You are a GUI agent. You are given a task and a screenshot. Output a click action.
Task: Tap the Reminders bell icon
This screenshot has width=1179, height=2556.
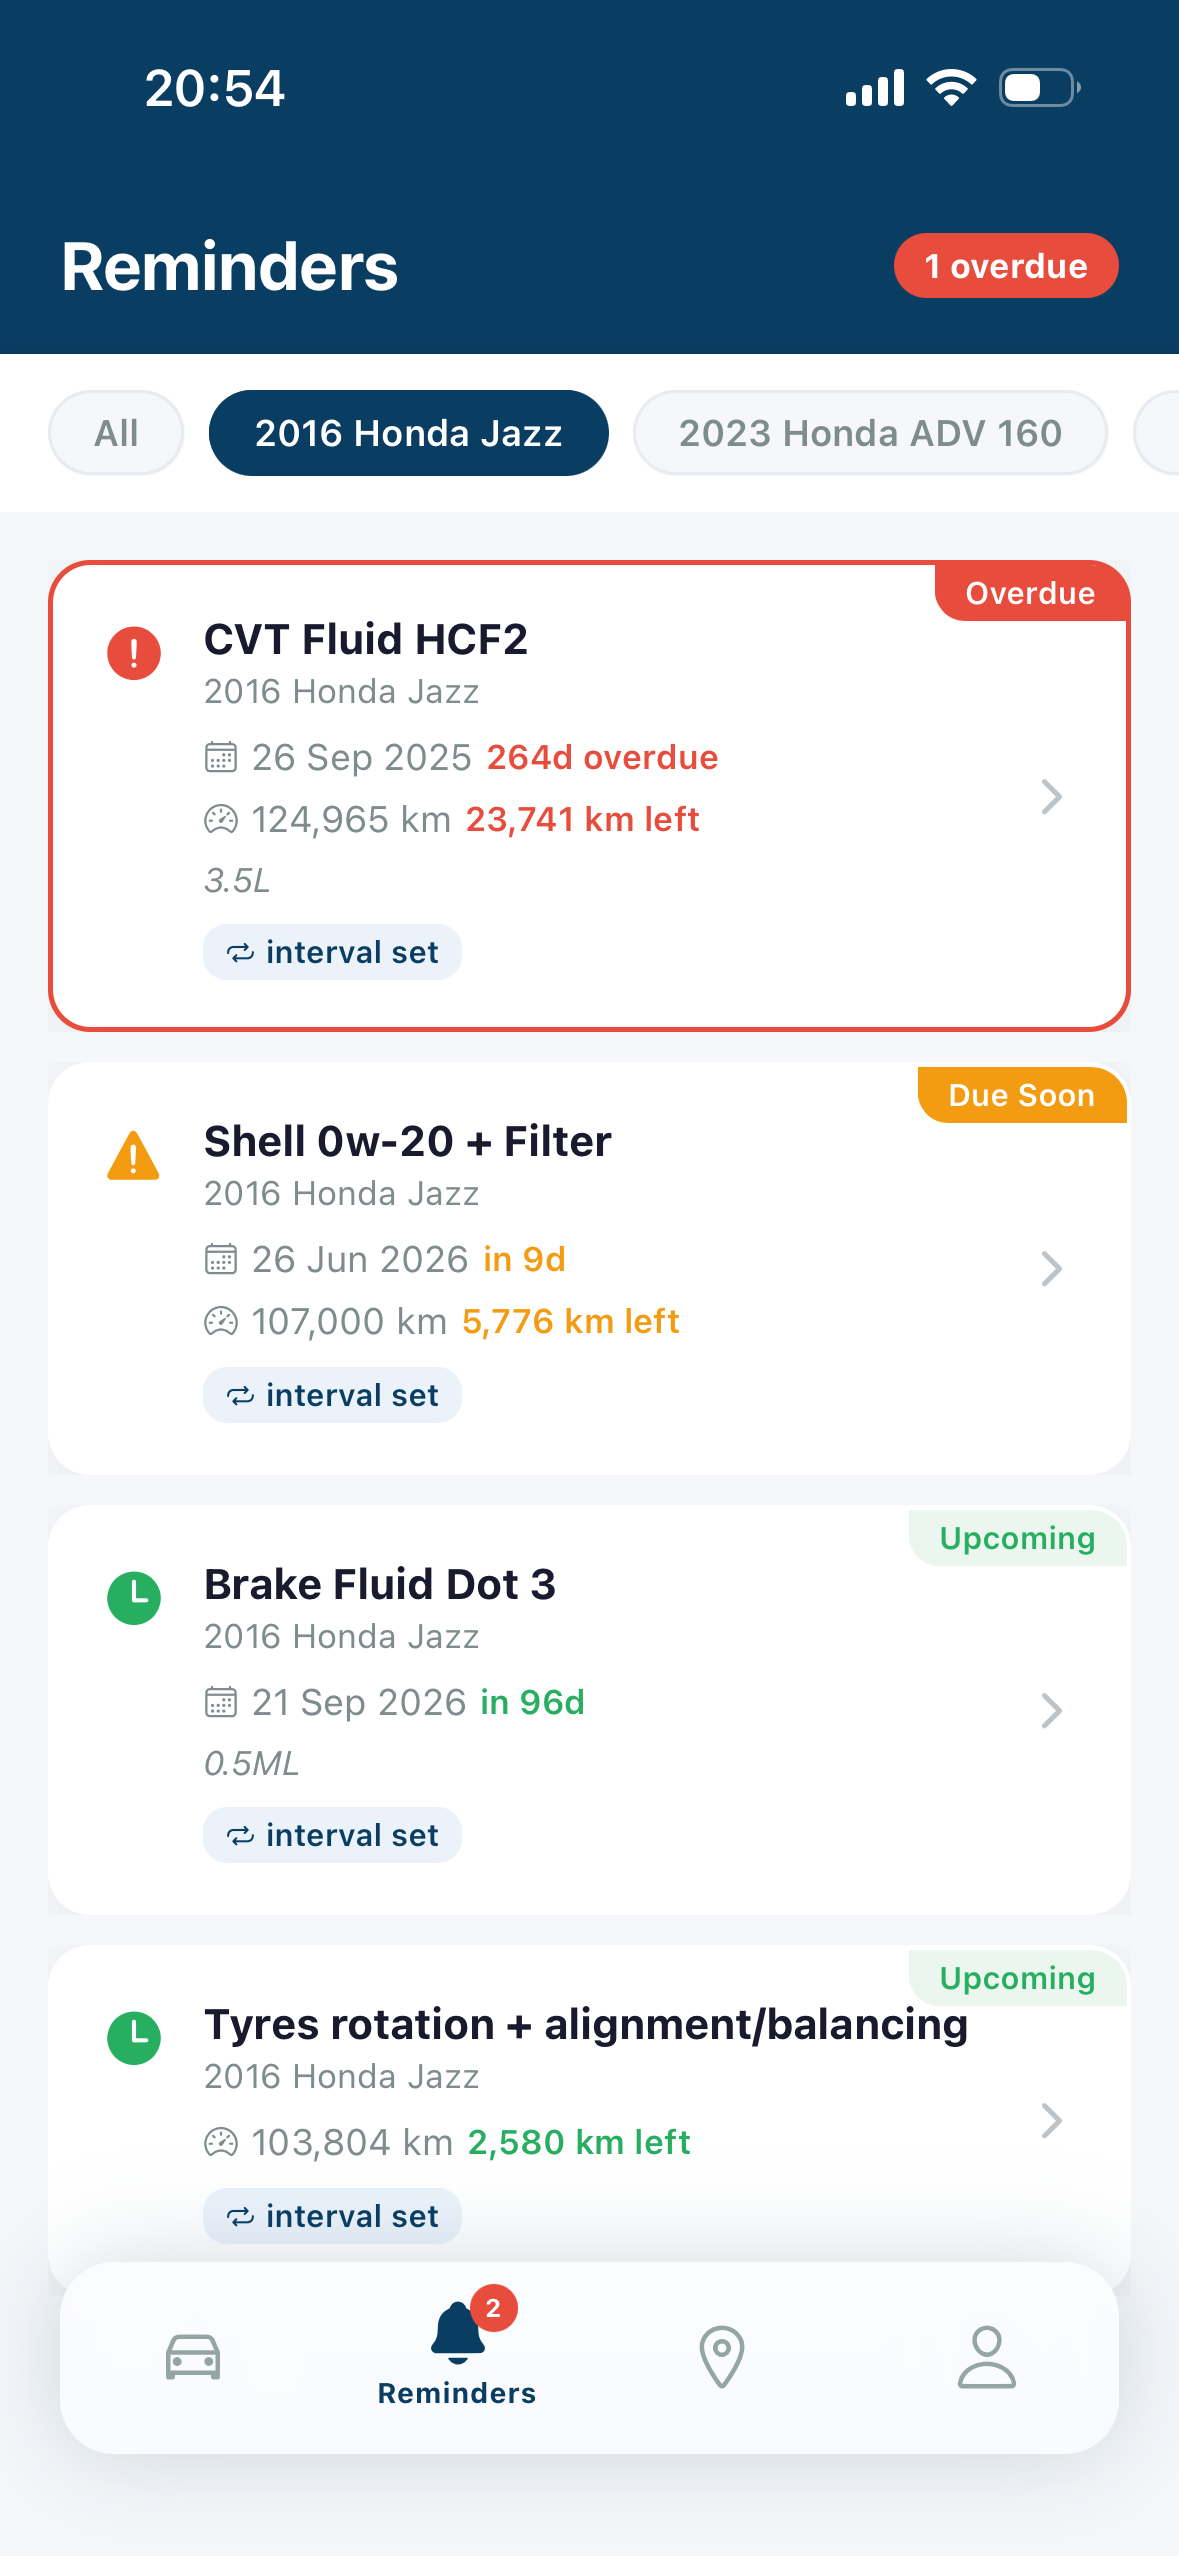tap(457, 2333)
